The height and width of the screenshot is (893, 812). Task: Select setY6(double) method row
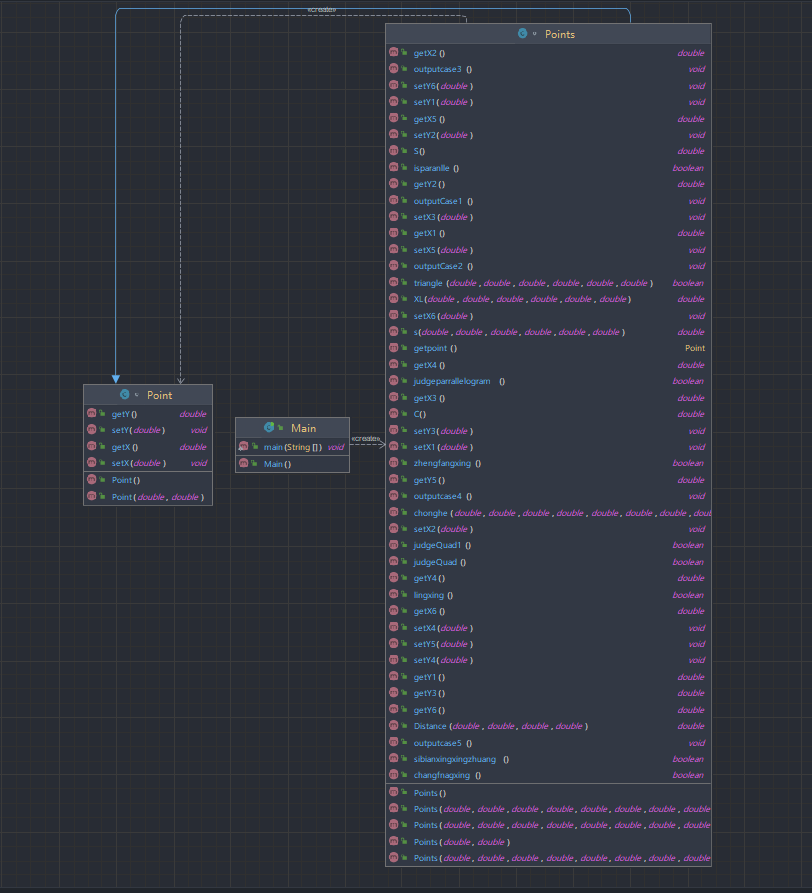point(548,85)
